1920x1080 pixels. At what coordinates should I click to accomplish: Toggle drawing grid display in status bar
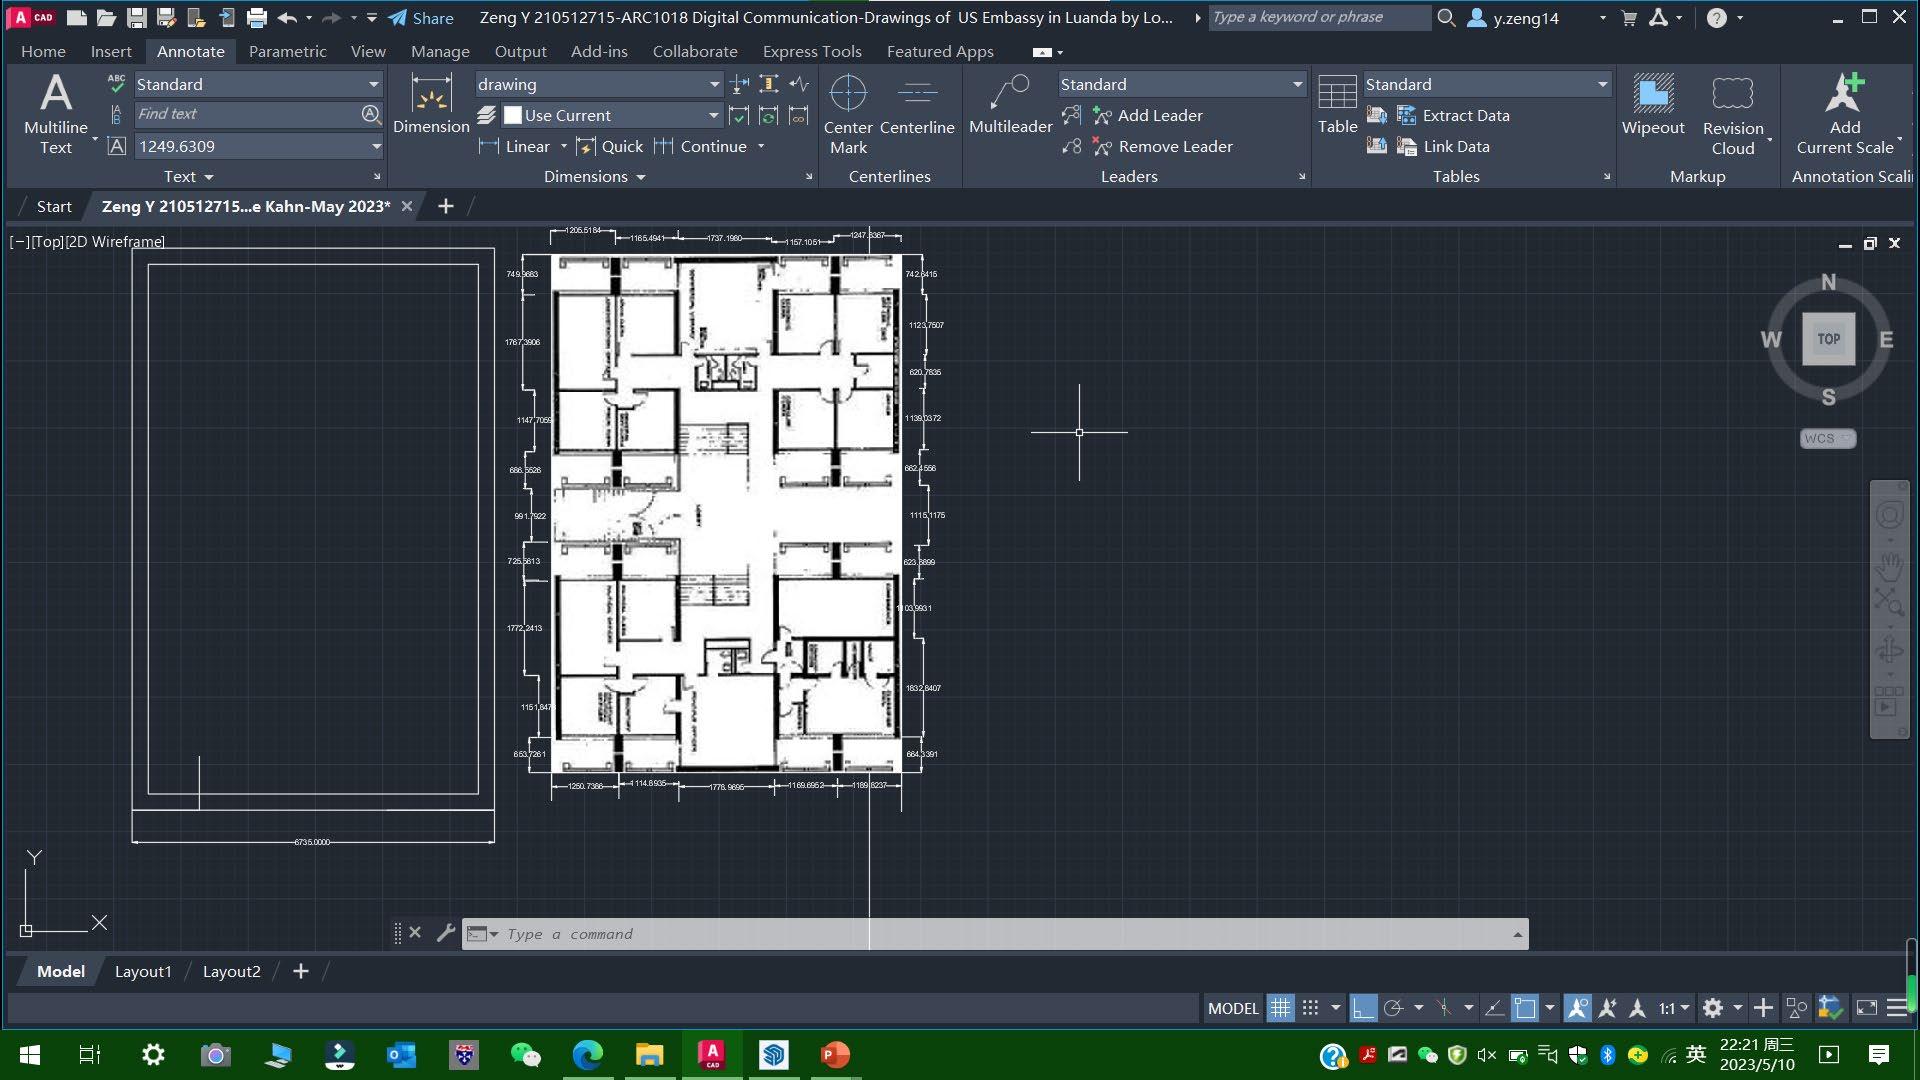pos(1280,1008)
